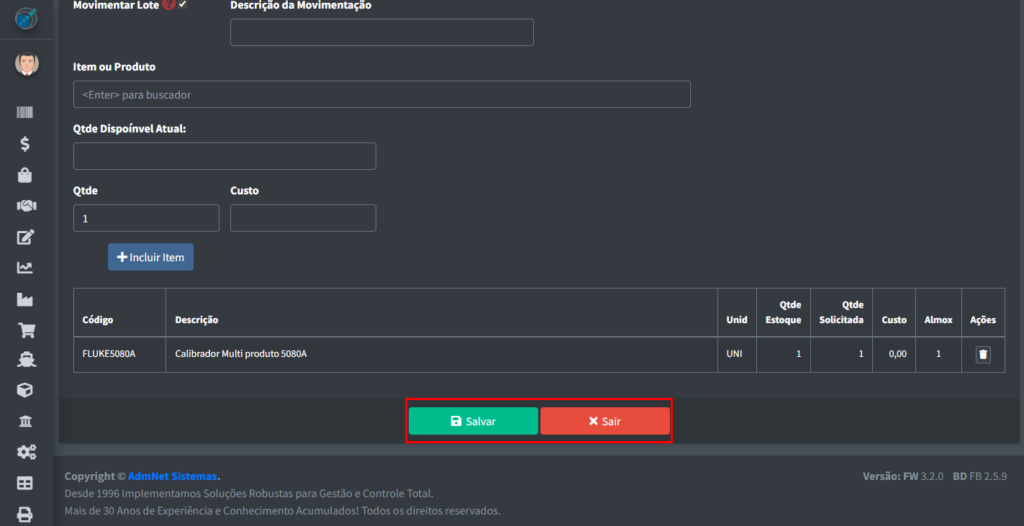1024x526 pixels.
Task: Focus the Item ou Produto search field
Action: tap(381, 94)
